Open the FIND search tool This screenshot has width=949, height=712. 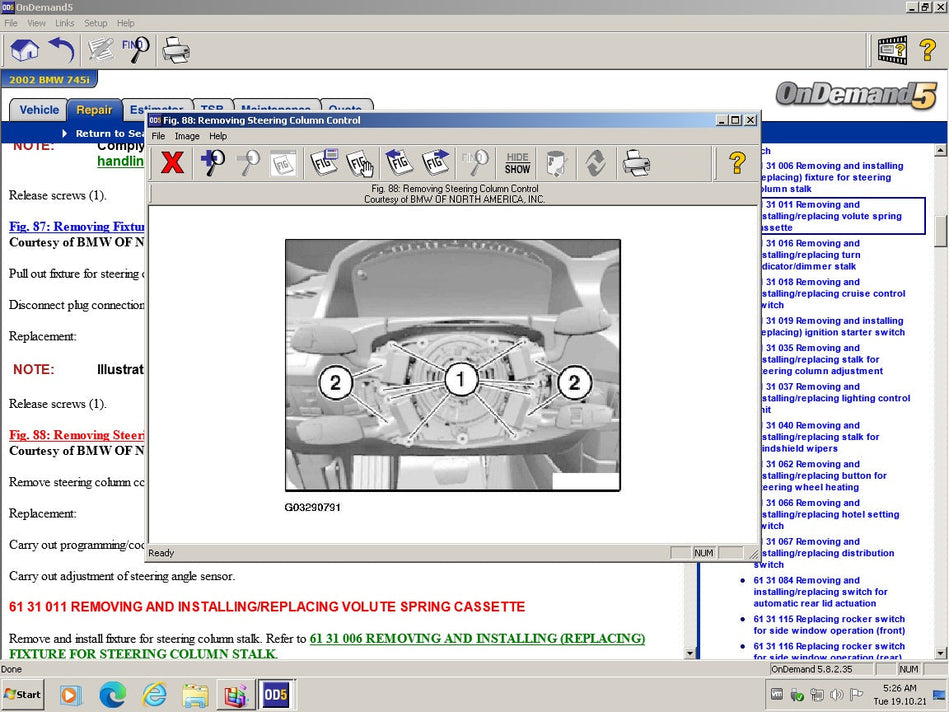click(x=136, y=49)
